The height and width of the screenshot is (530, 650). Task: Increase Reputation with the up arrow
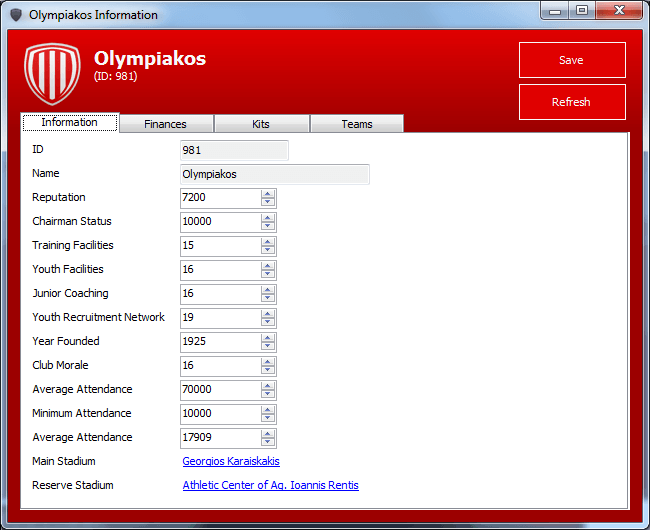(268, 194)
